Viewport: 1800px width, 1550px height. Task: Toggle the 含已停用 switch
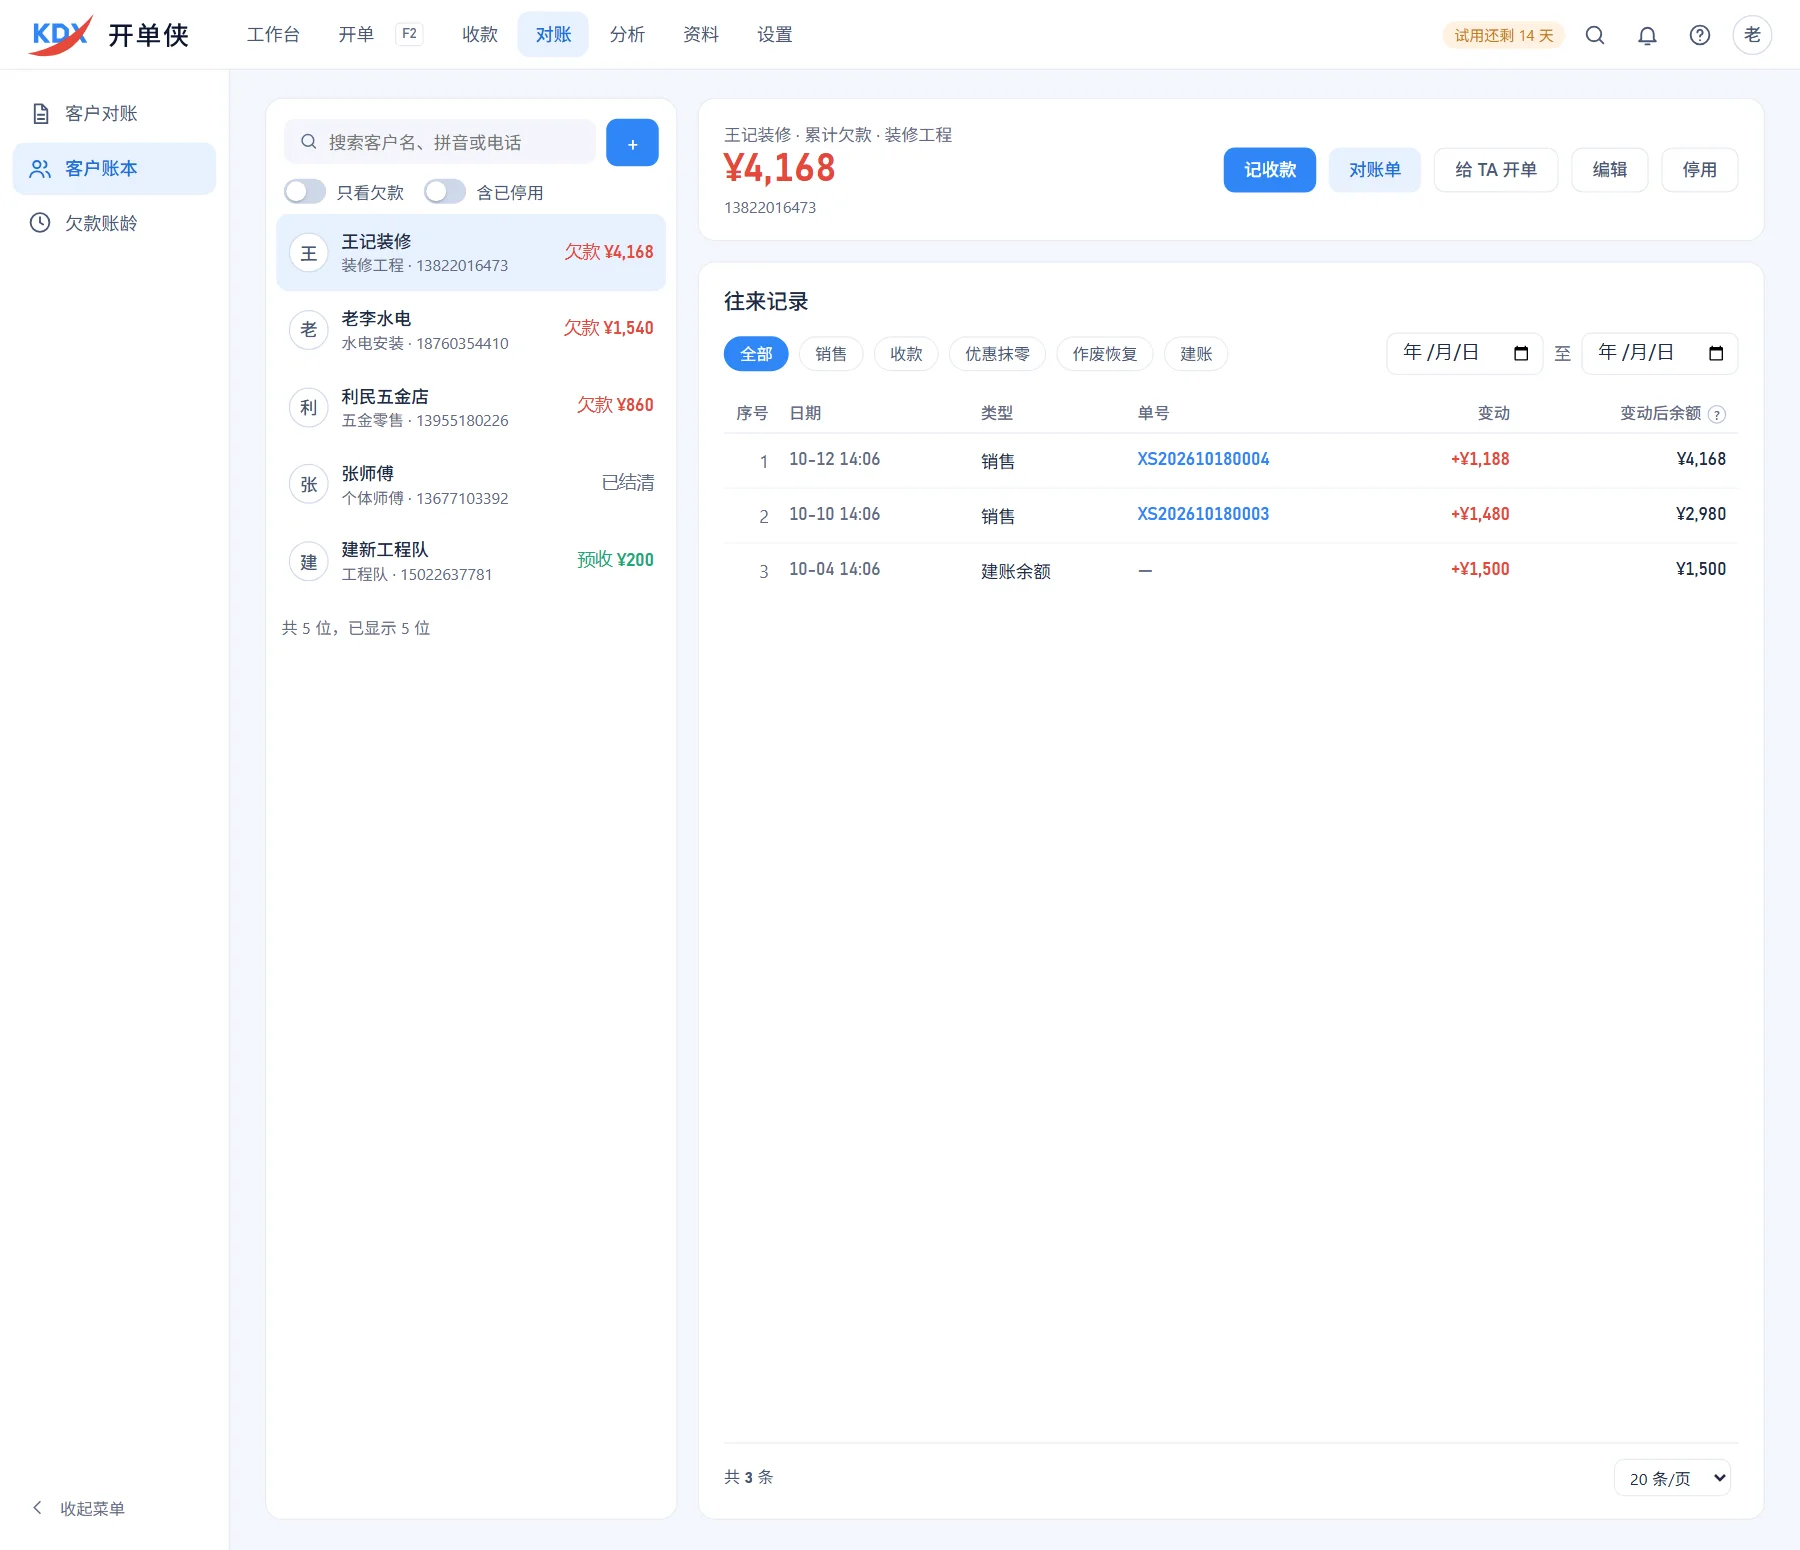click(444, 191)
